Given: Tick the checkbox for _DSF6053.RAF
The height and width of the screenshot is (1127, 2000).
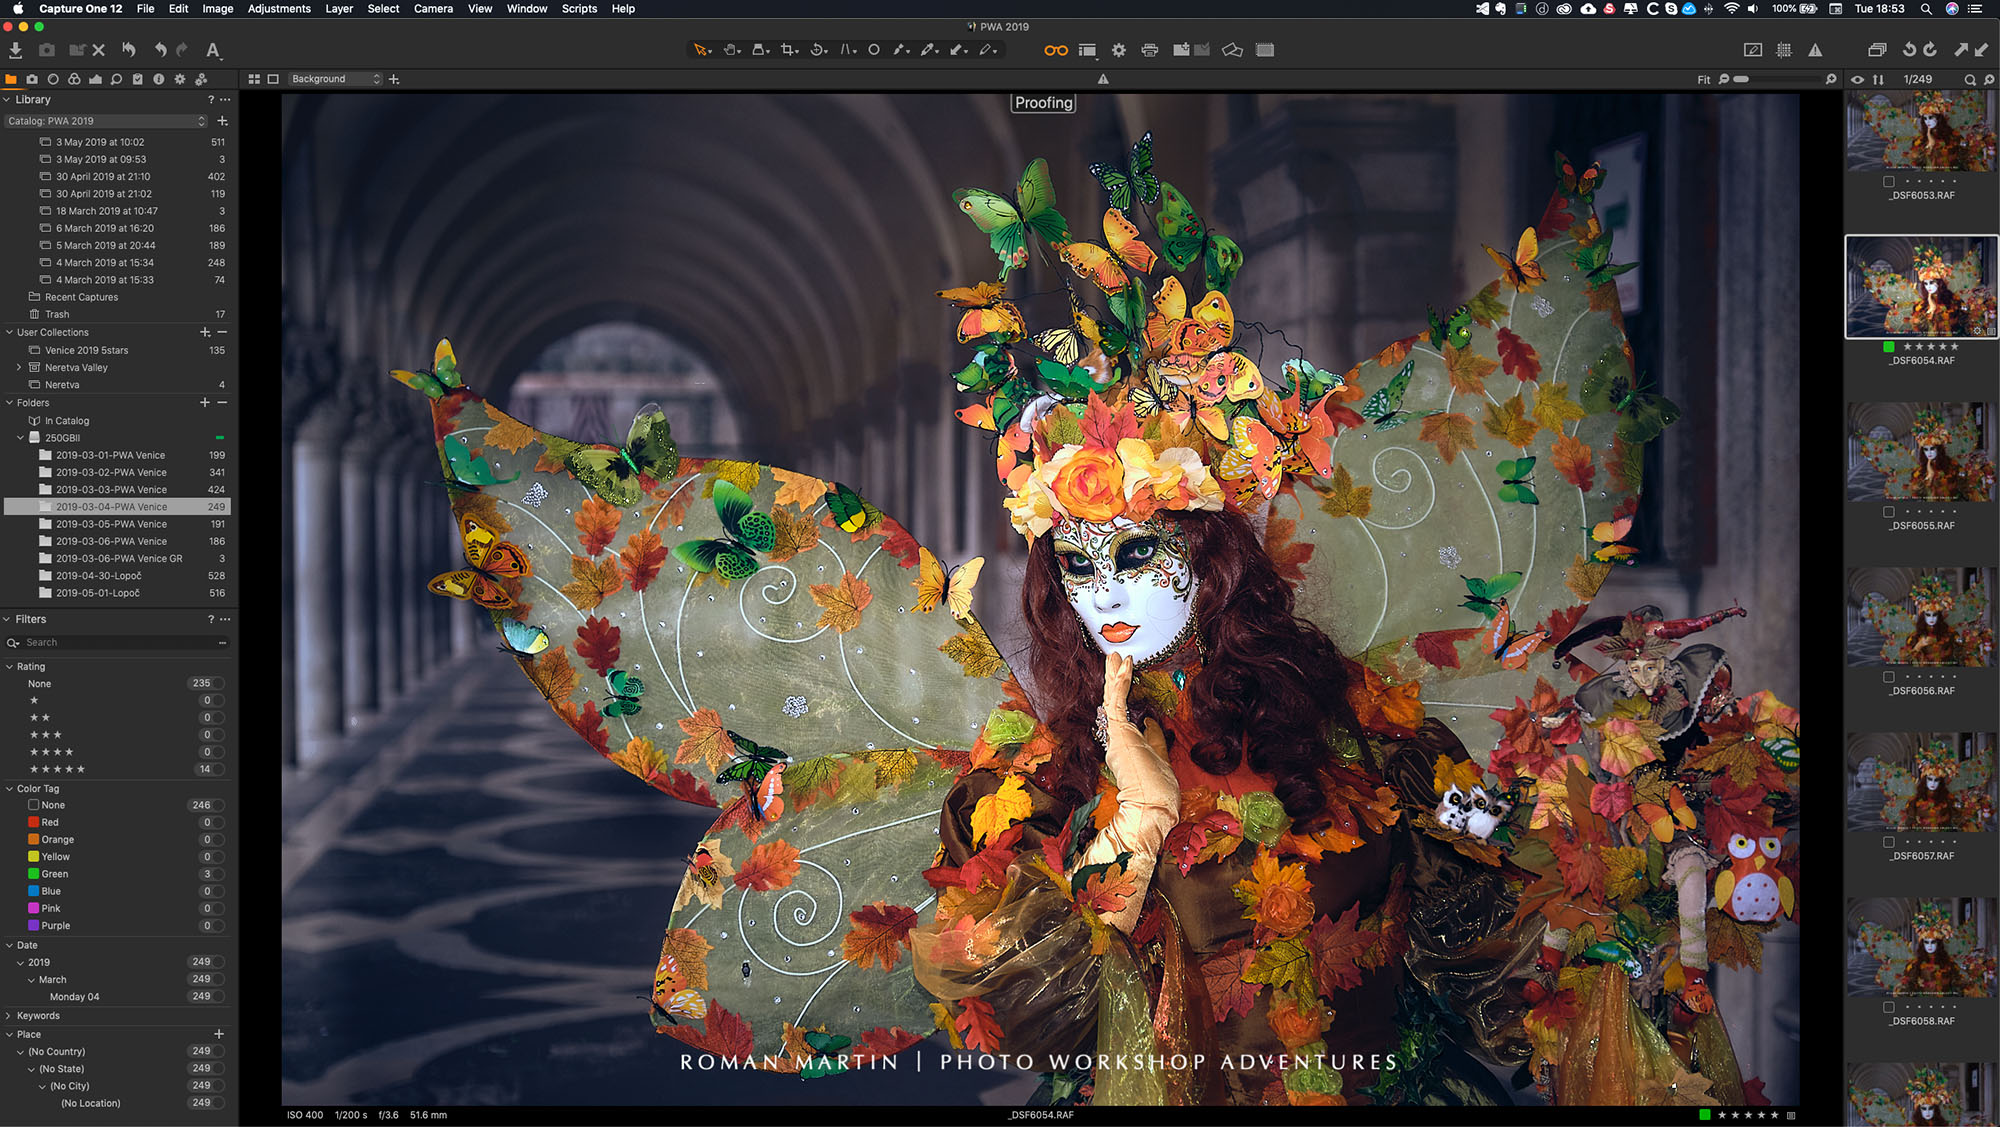Looking at the screenshot, I should pos(1889,182).
